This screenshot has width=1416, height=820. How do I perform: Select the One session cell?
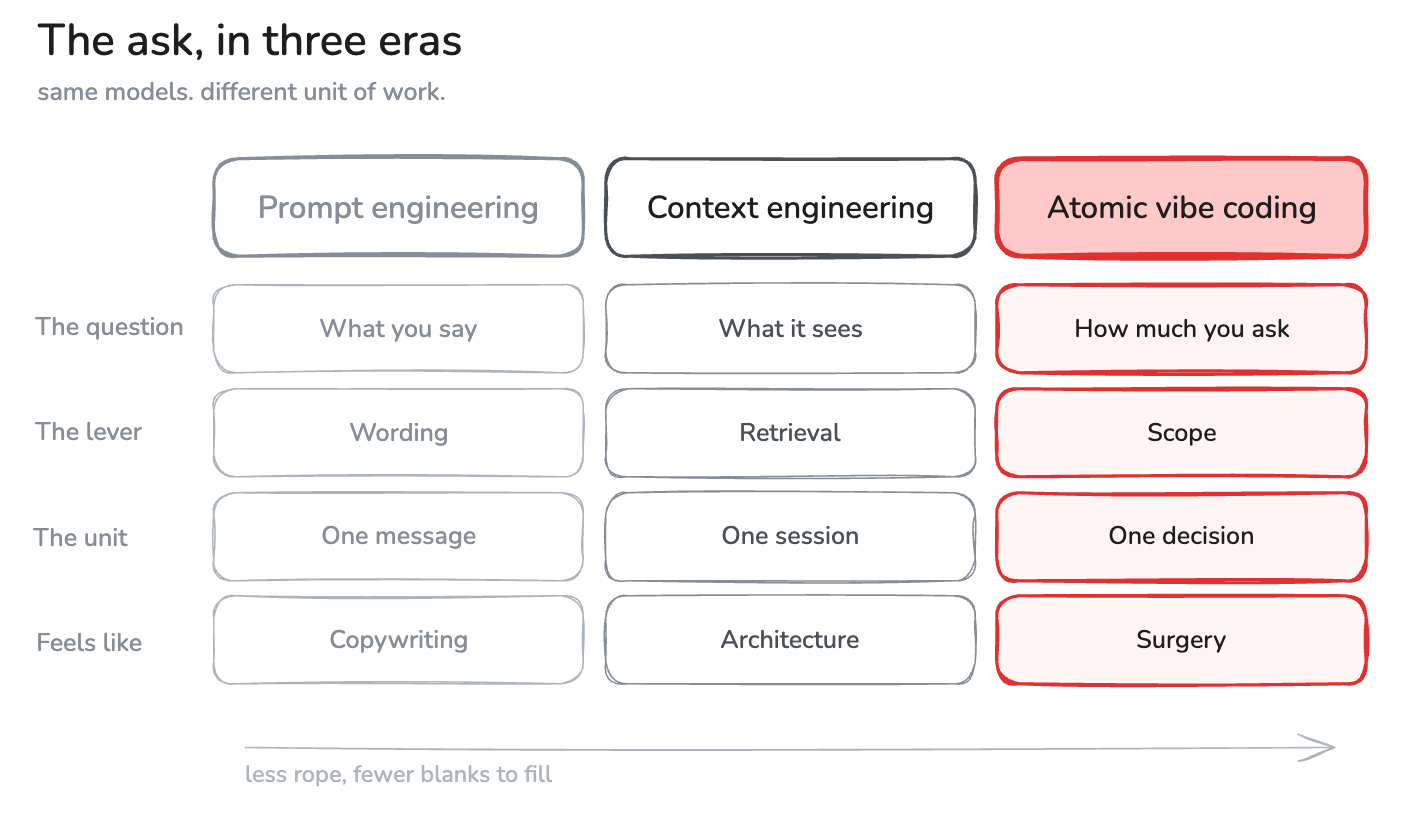(x=790, y=536)
